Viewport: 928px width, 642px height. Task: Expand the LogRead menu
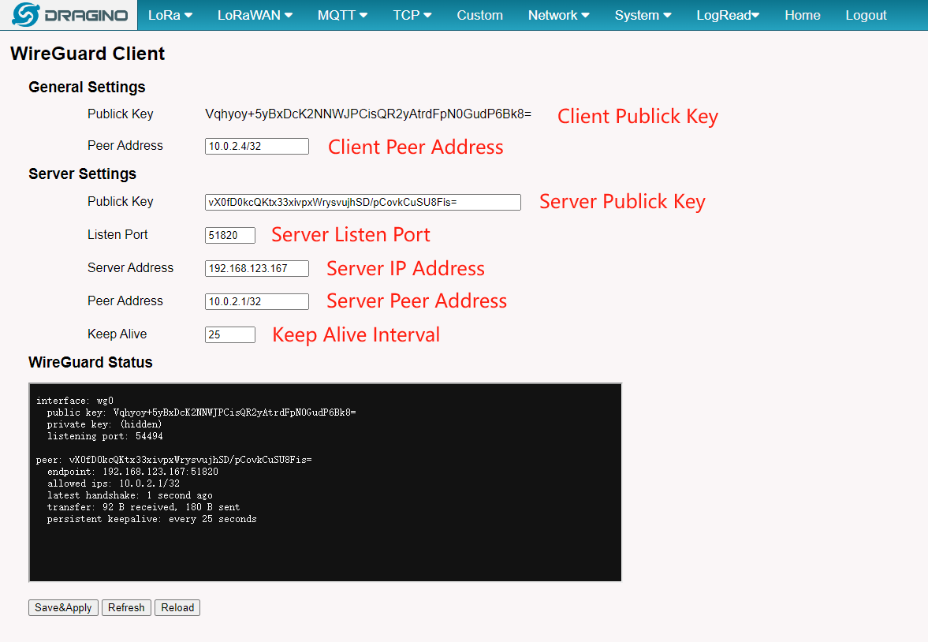click(727, 15)
